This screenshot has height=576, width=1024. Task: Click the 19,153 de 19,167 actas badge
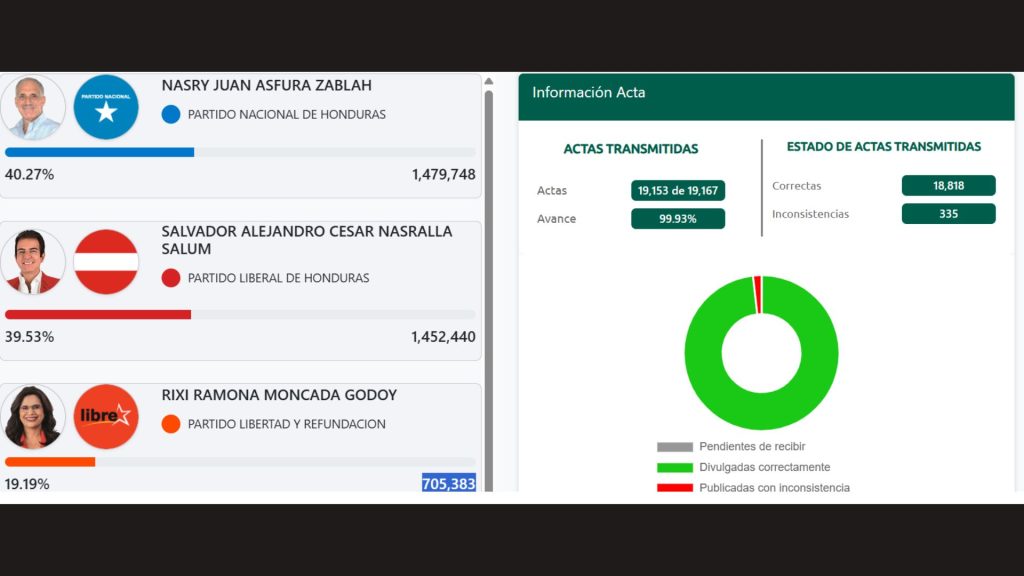coord(678,191)
